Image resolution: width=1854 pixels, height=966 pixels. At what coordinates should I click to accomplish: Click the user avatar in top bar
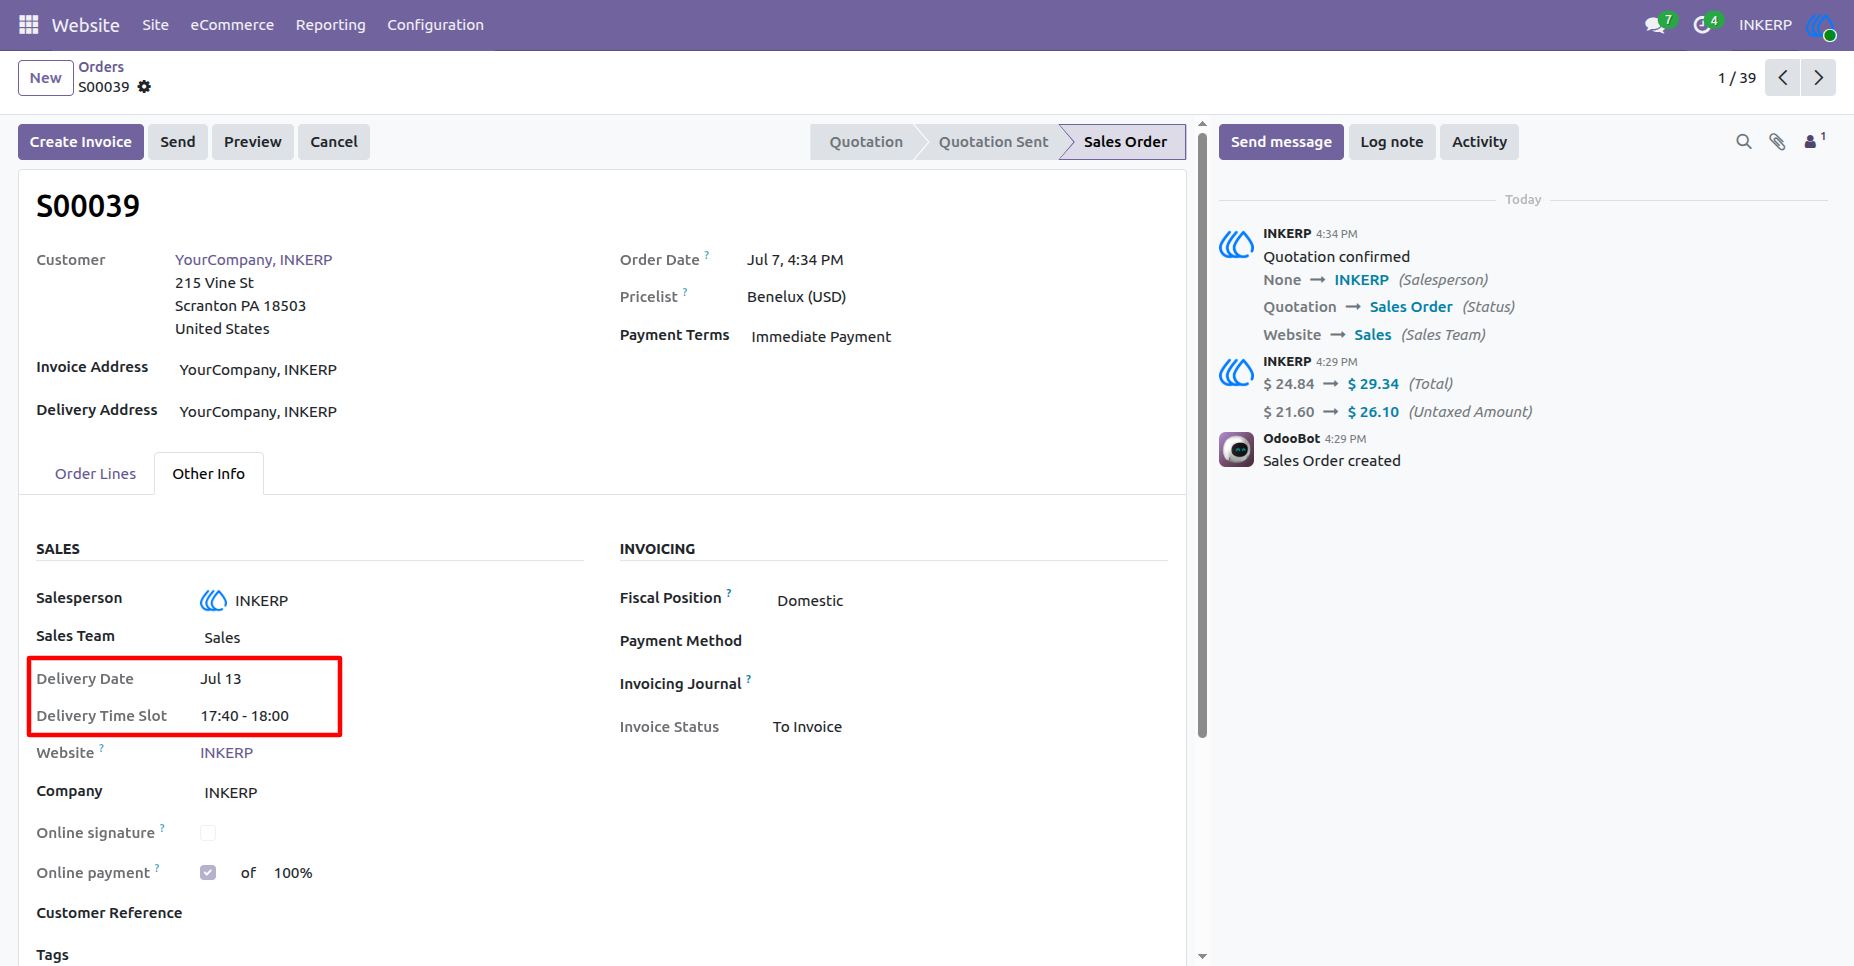[1821, 25]
